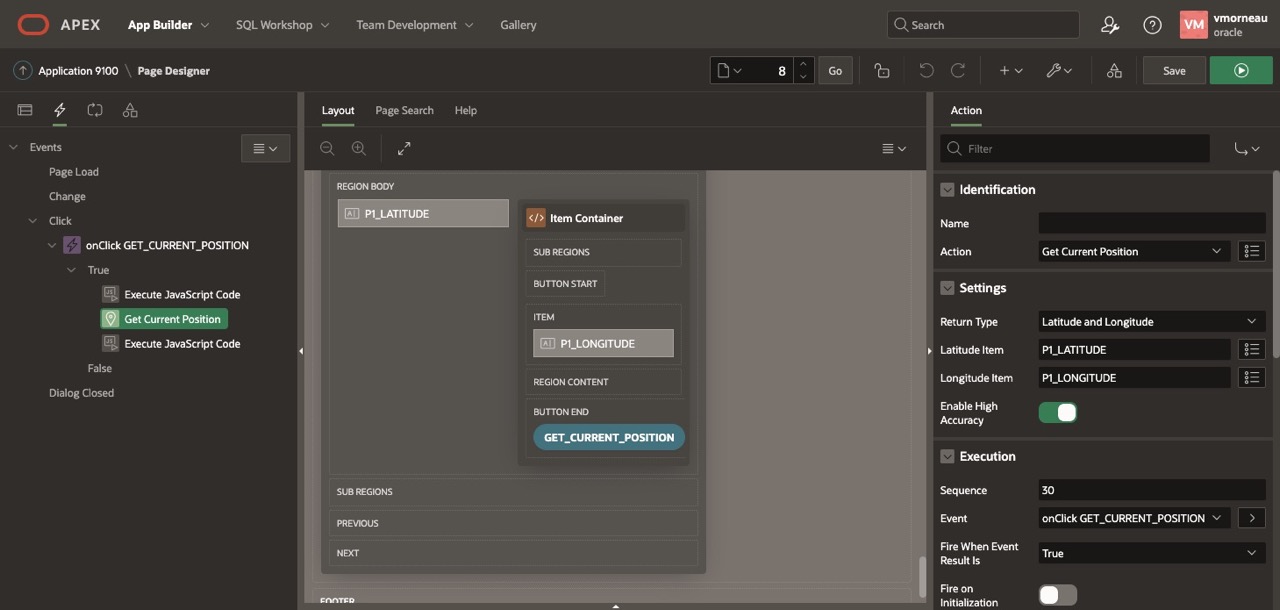Click the Undo arrow icon
The height and width of the screenshot is (610, 1280).
point(926,71)
